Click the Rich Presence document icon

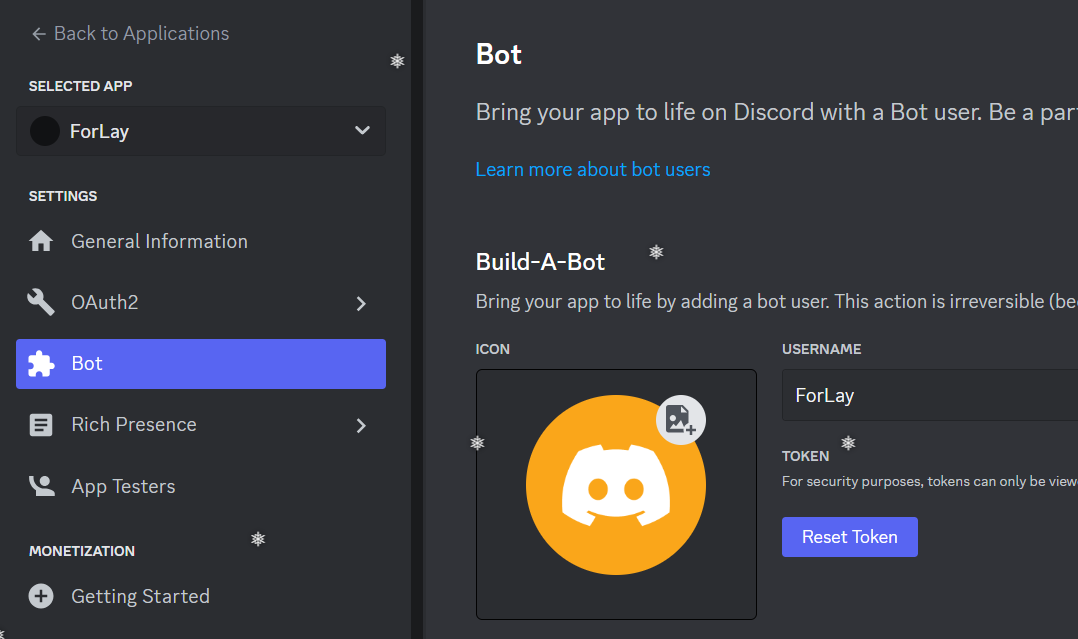[x=41, y=424]
